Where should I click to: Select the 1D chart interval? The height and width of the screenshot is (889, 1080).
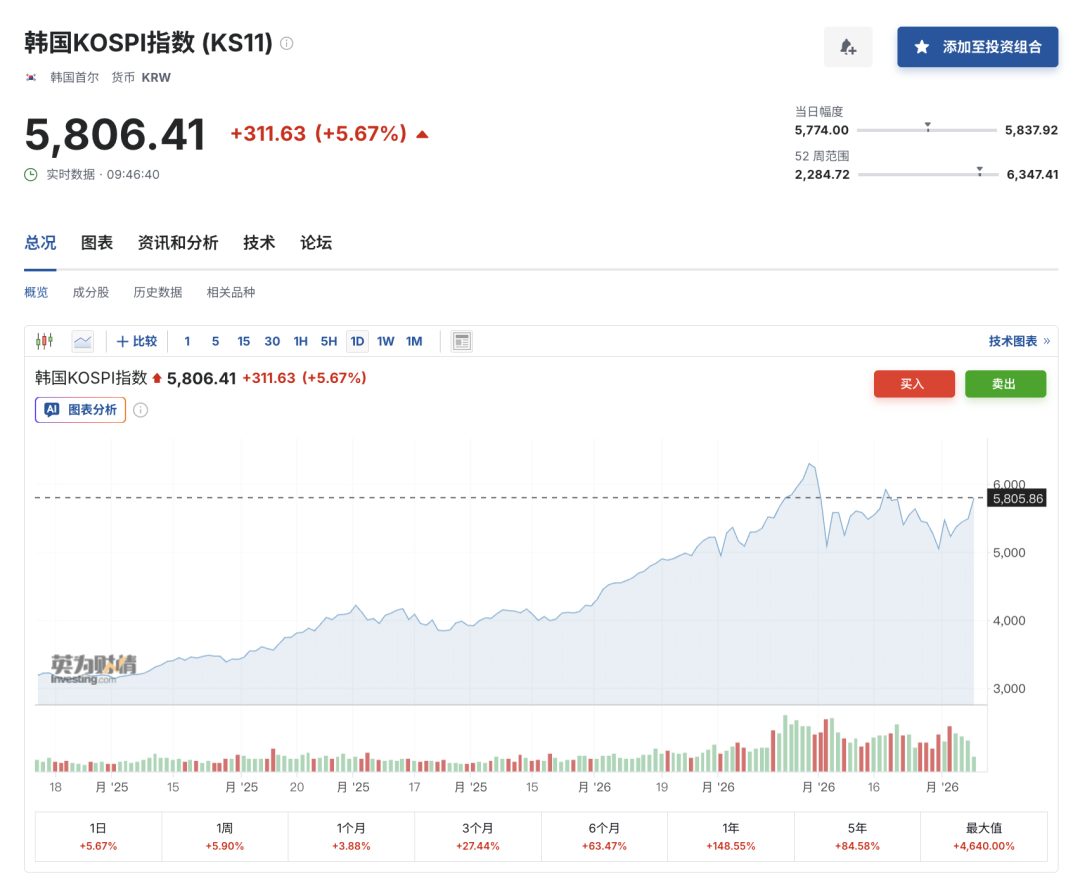(357, 341)
